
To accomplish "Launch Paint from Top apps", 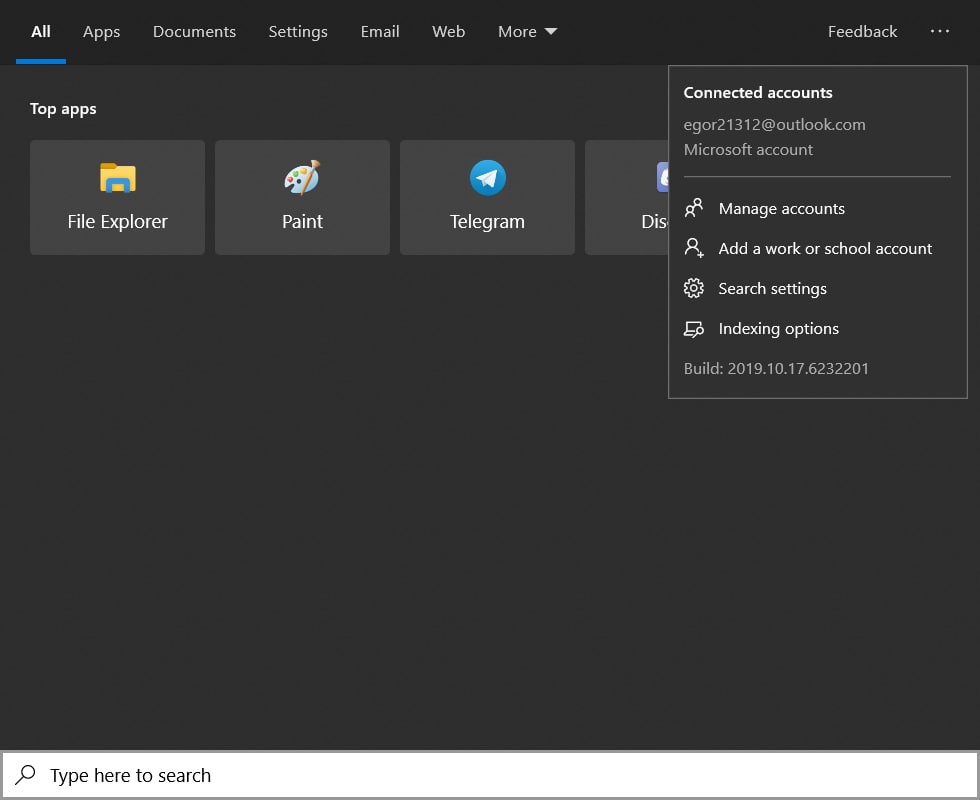I will tap(302, 198).
